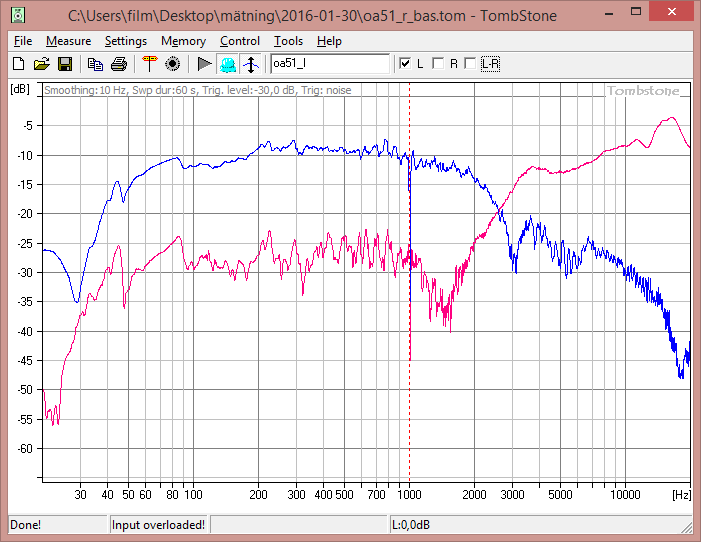The width and height of the screenshot is (701, 542).
Task: Open a measurement file with folder icon
Action: (x=41, y=64)
